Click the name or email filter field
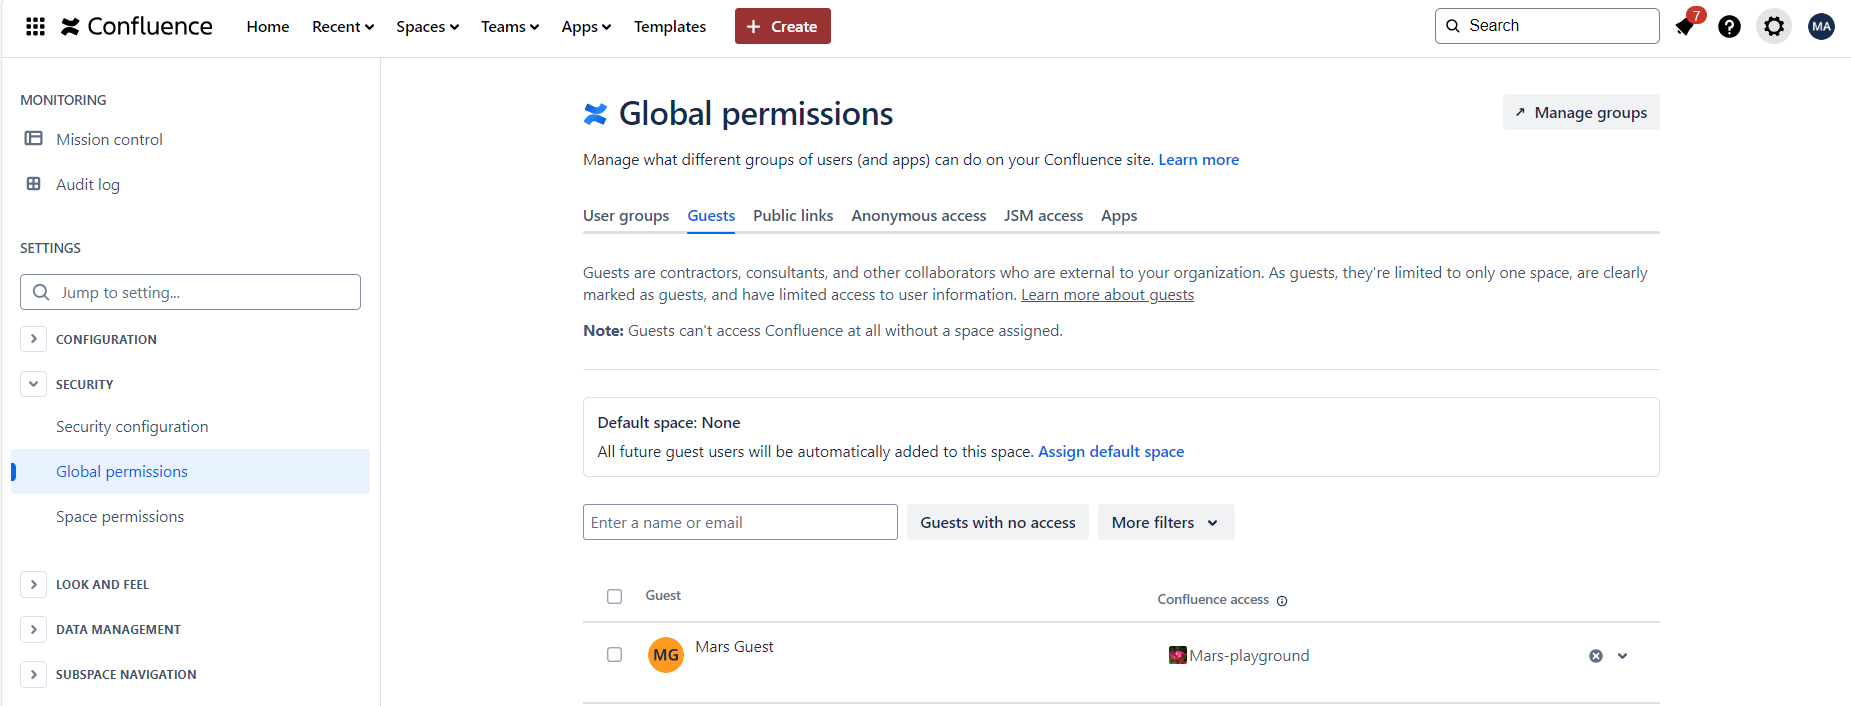The width and height of the screenshot is (1851, 706). click(x=739, y=522)
